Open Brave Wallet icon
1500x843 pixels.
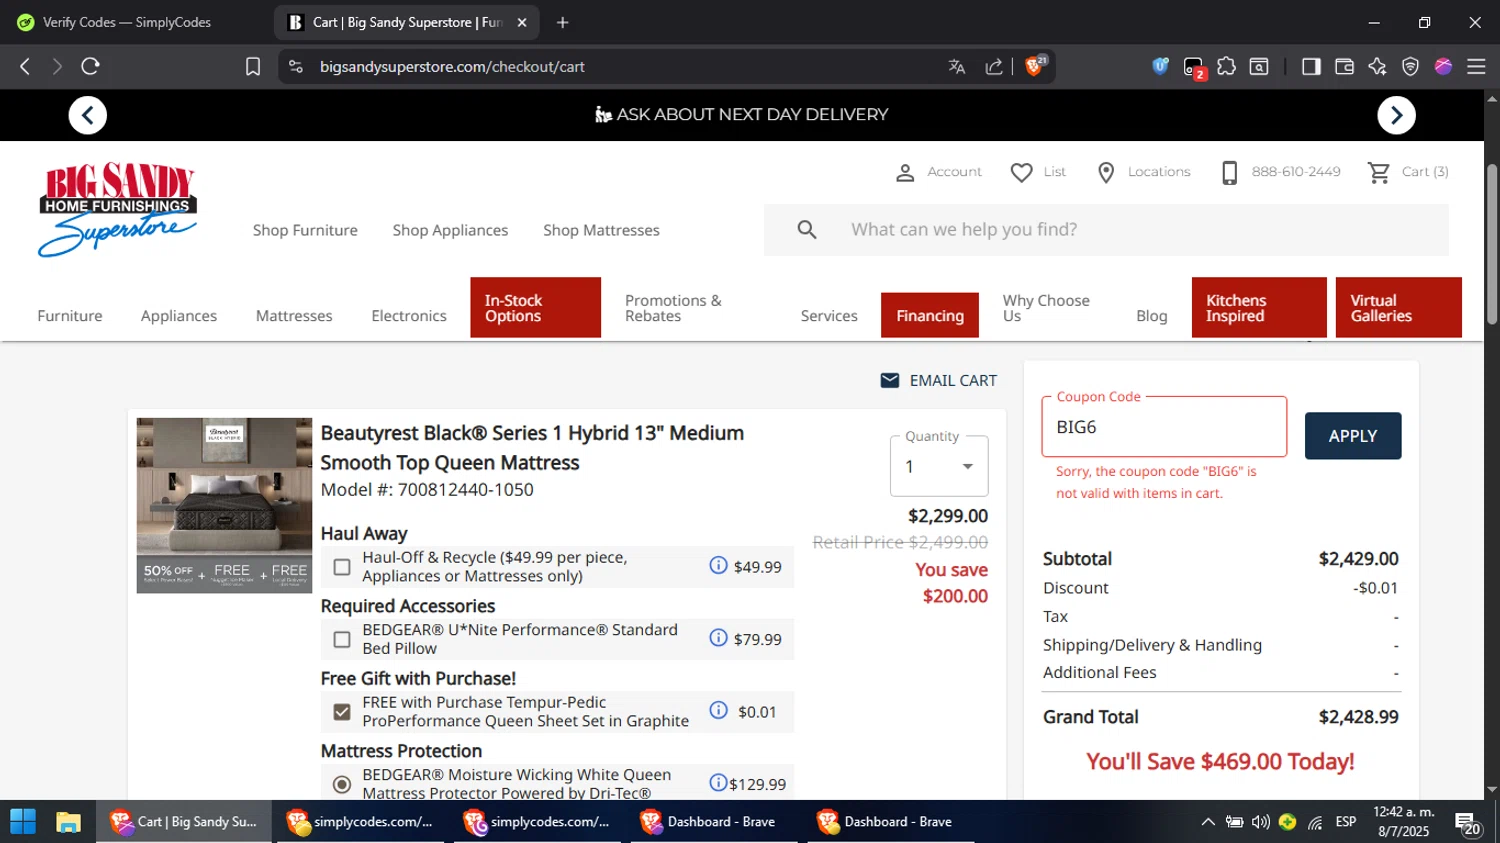[x=1344, y=66]
